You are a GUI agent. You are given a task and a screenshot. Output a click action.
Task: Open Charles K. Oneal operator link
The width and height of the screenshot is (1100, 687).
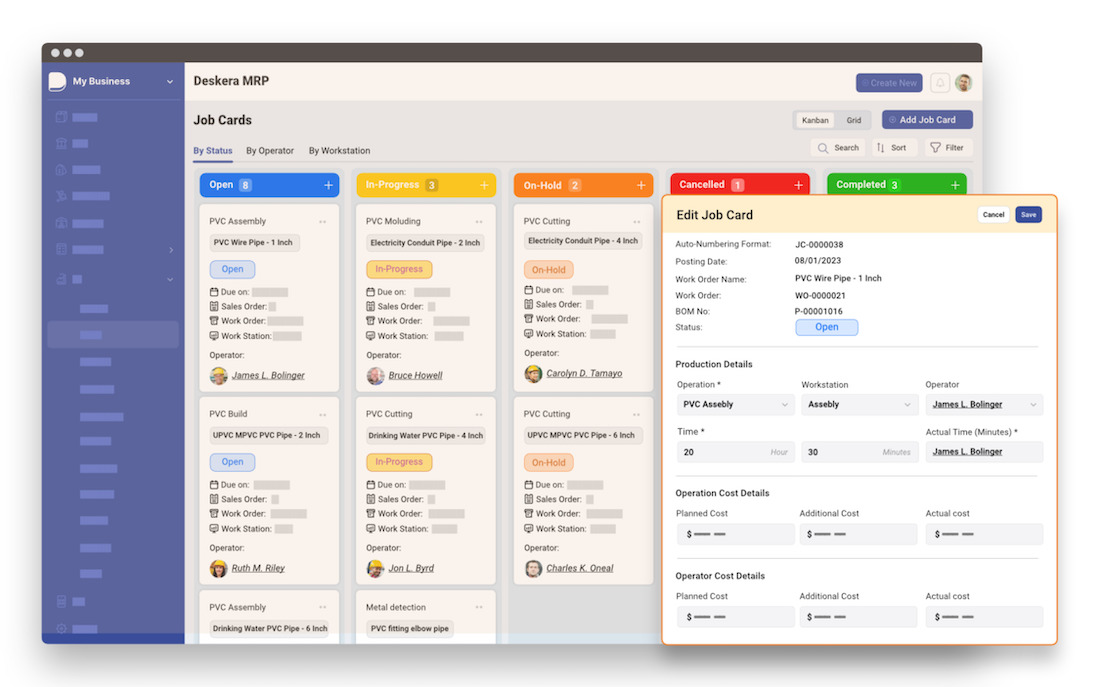[x=579, y=568]
